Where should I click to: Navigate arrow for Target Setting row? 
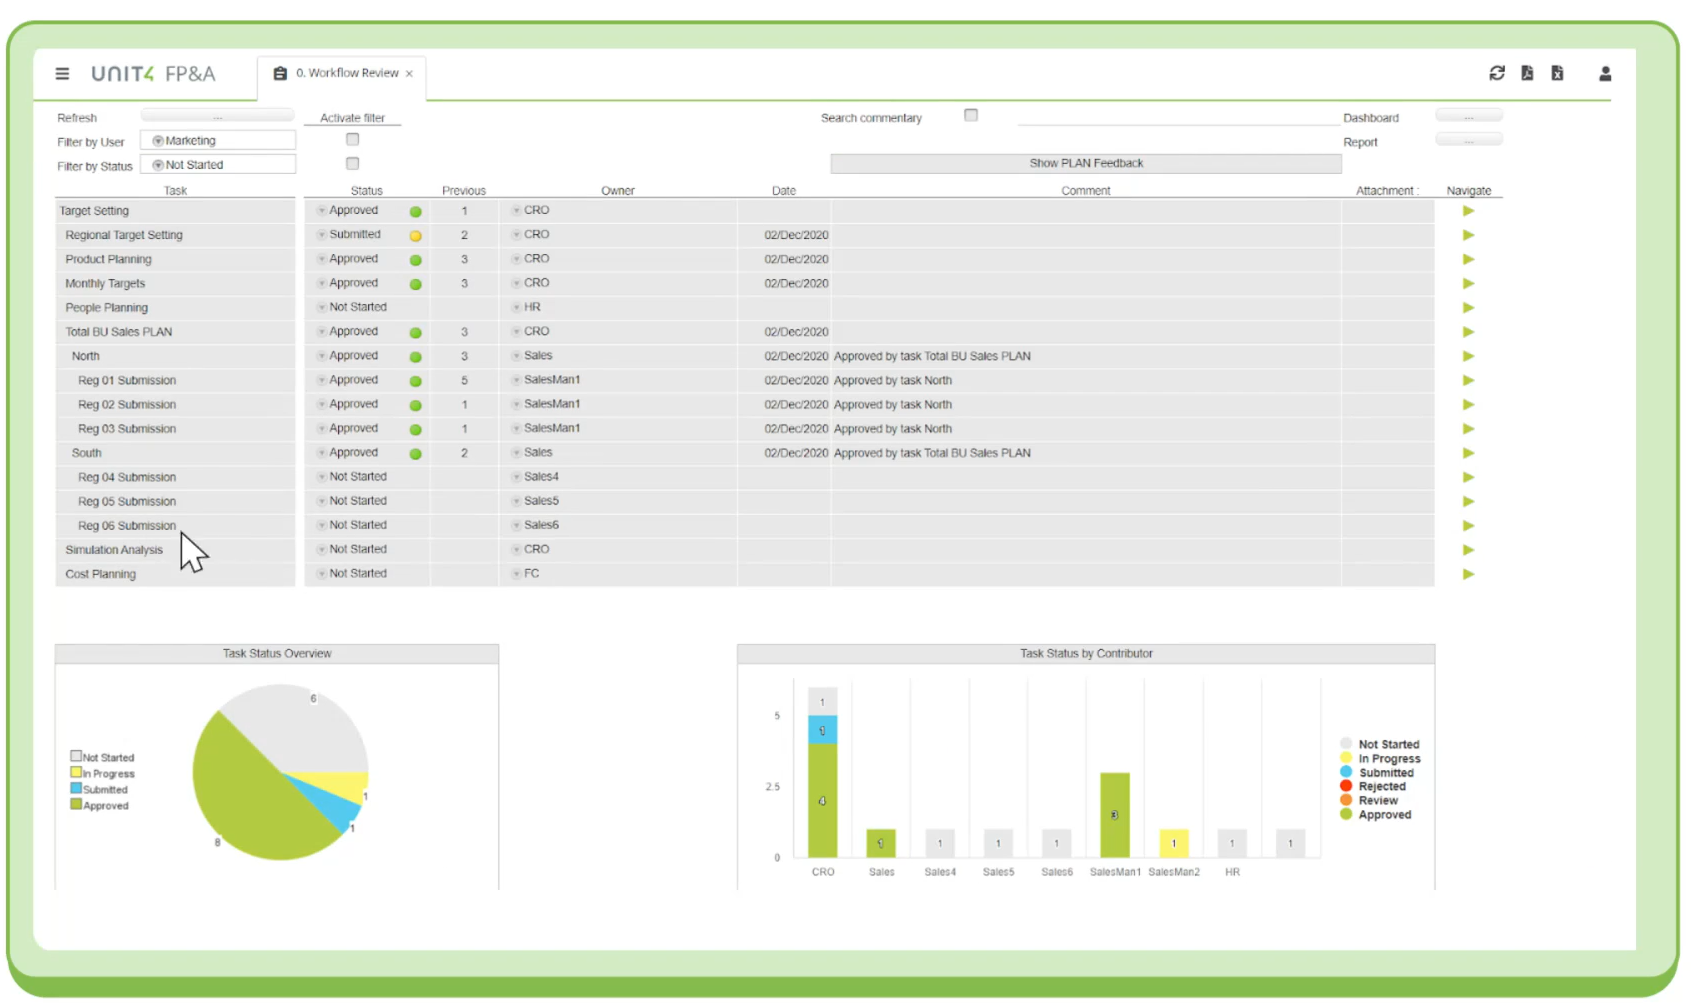[x=1468, y=211]
